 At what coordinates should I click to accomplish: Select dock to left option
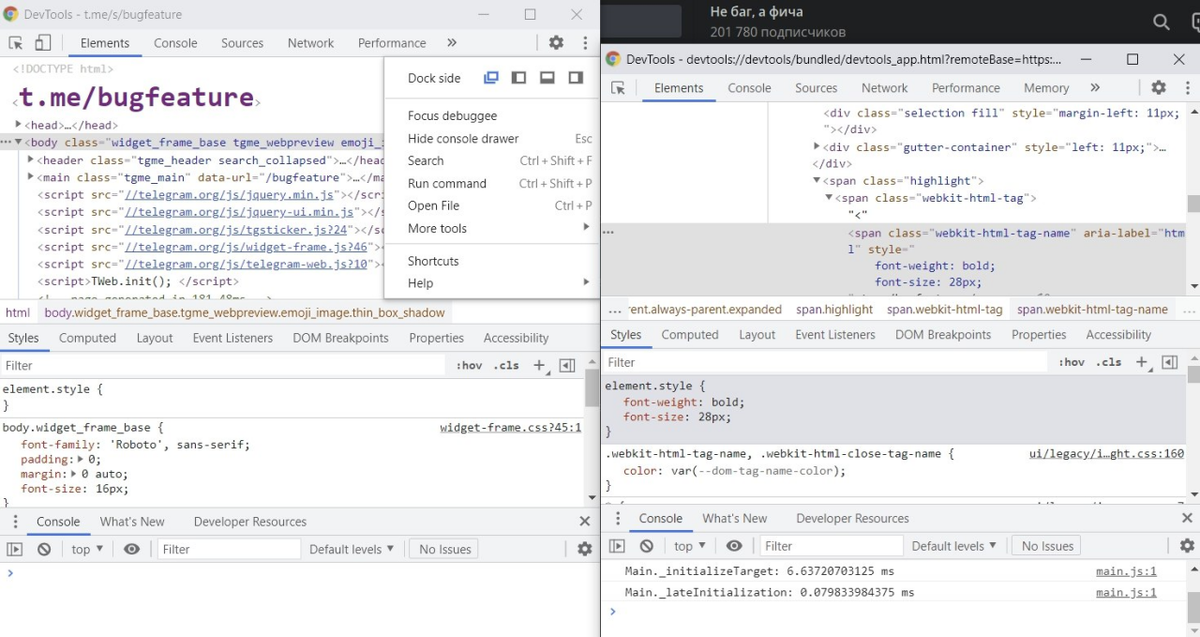[519, 78]
